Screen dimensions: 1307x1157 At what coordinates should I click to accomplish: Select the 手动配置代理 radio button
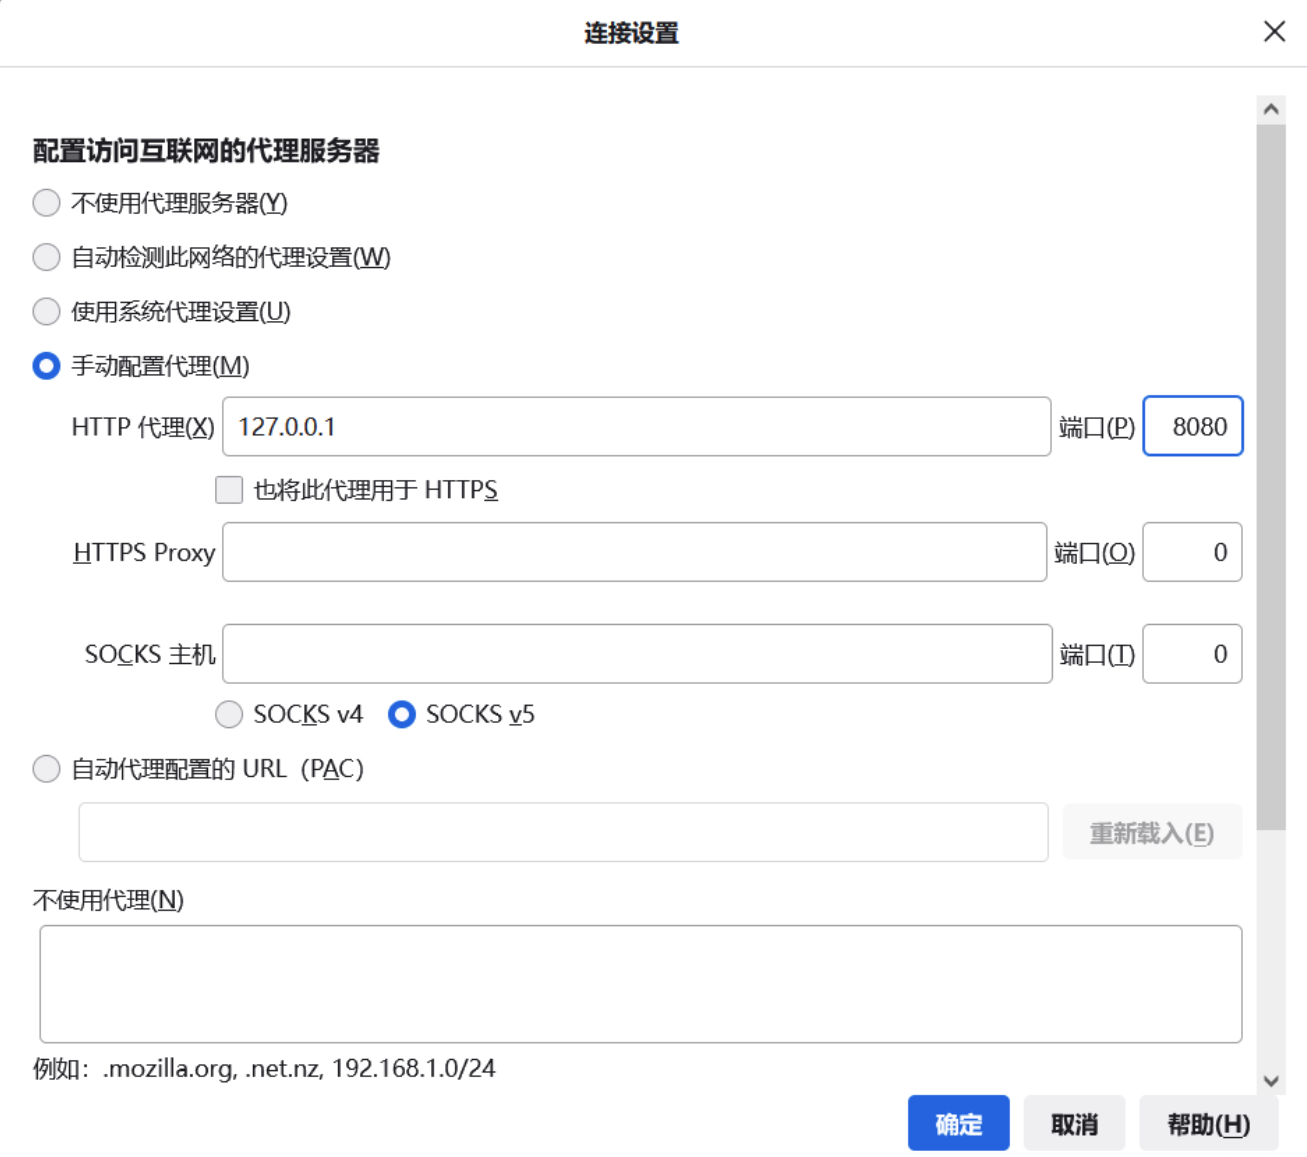point(46,367)
